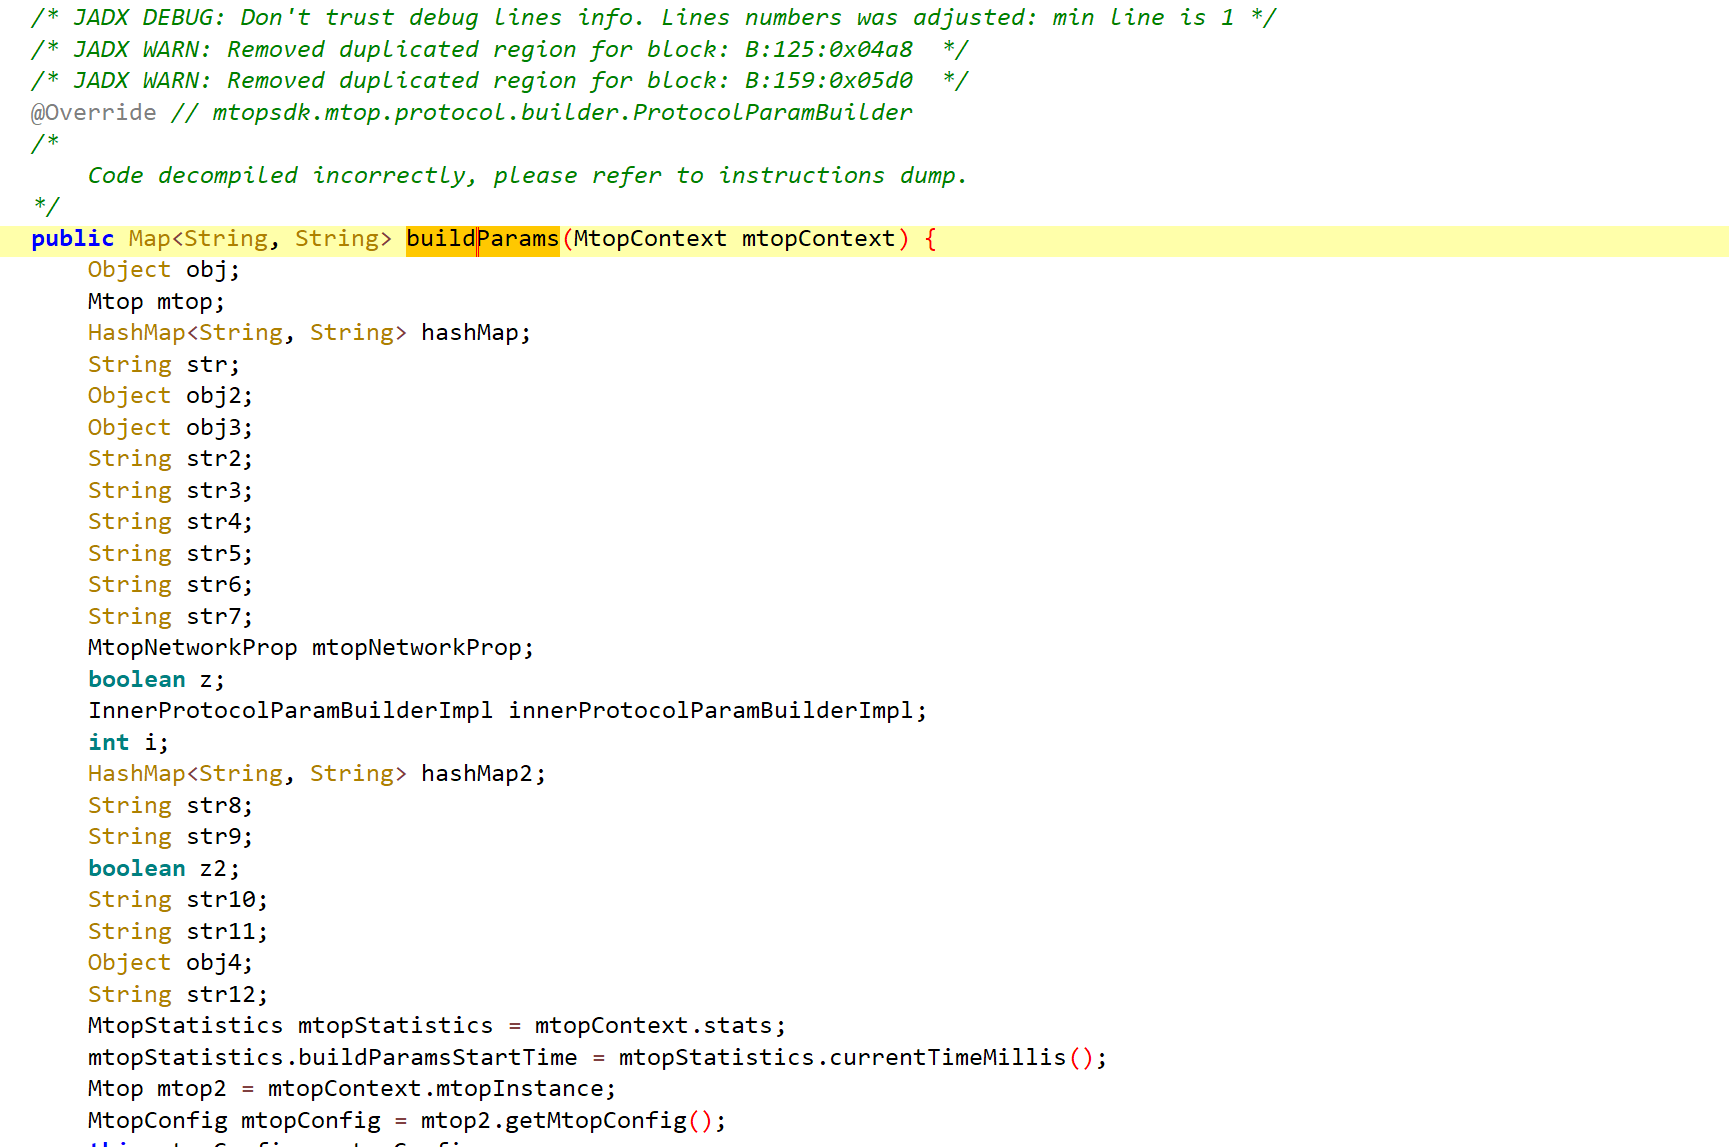Click the mtopNetworkProp variable name
The image size is (1729, 1147).
[x=416, y=648]
